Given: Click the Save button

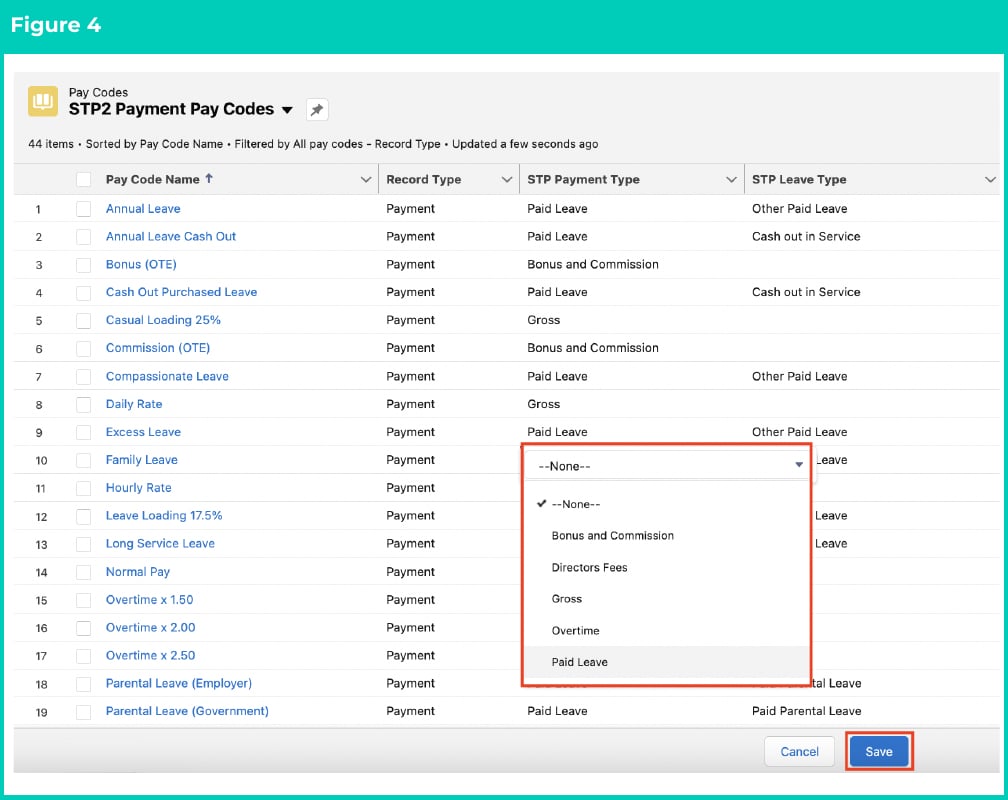Looking at the screenshot, I should 879,751.
